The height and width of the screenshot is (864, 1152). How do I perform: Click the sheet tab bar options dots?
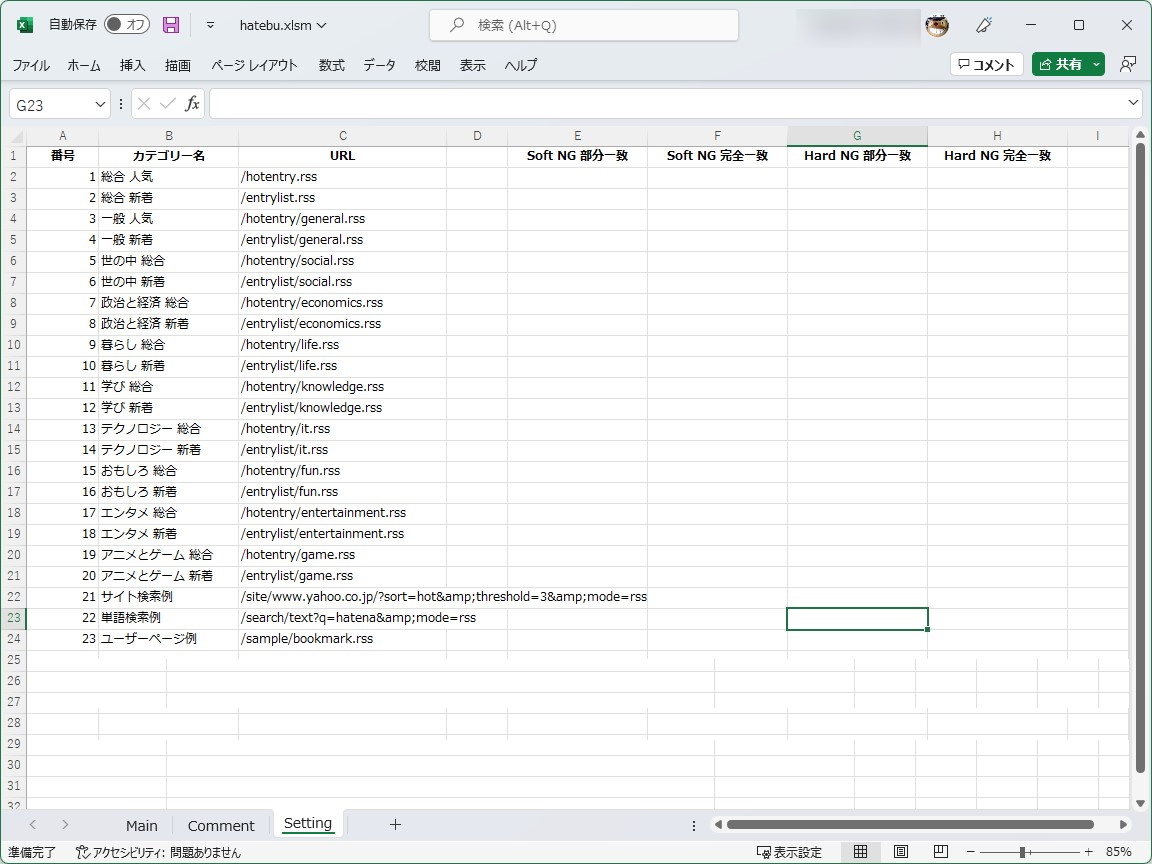(x=694, y=826)
